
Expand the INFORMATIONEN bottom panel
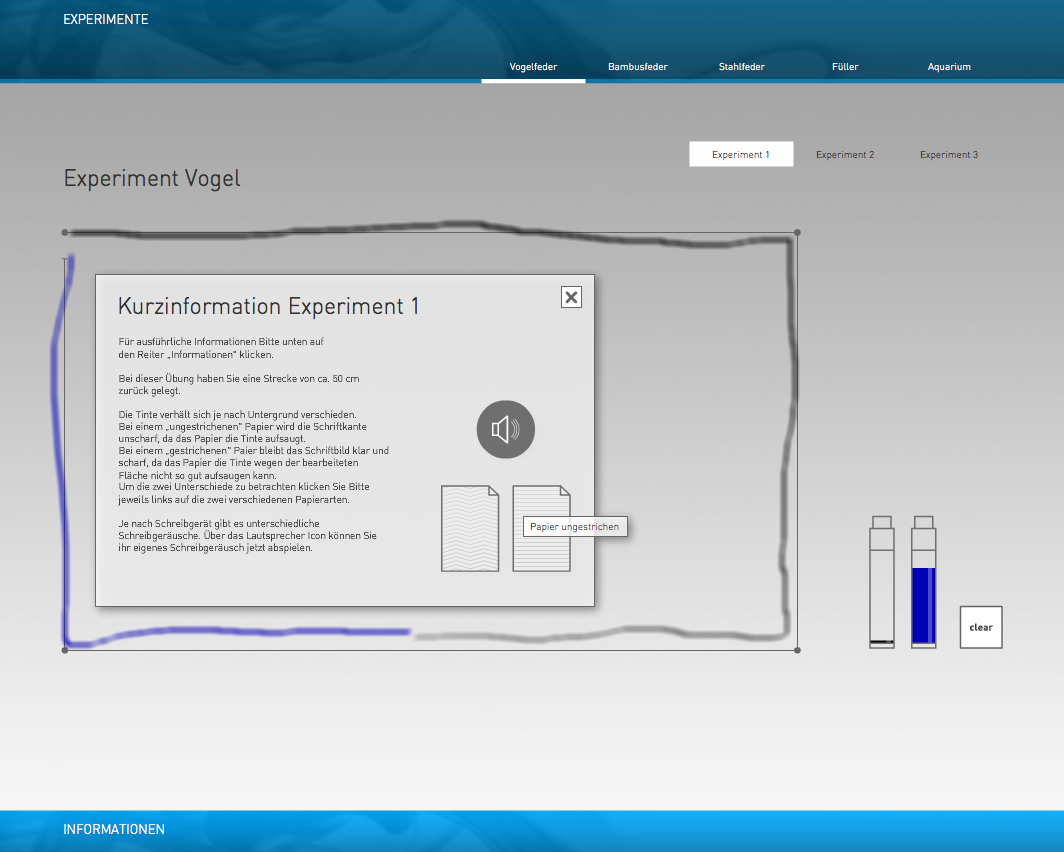114,829
